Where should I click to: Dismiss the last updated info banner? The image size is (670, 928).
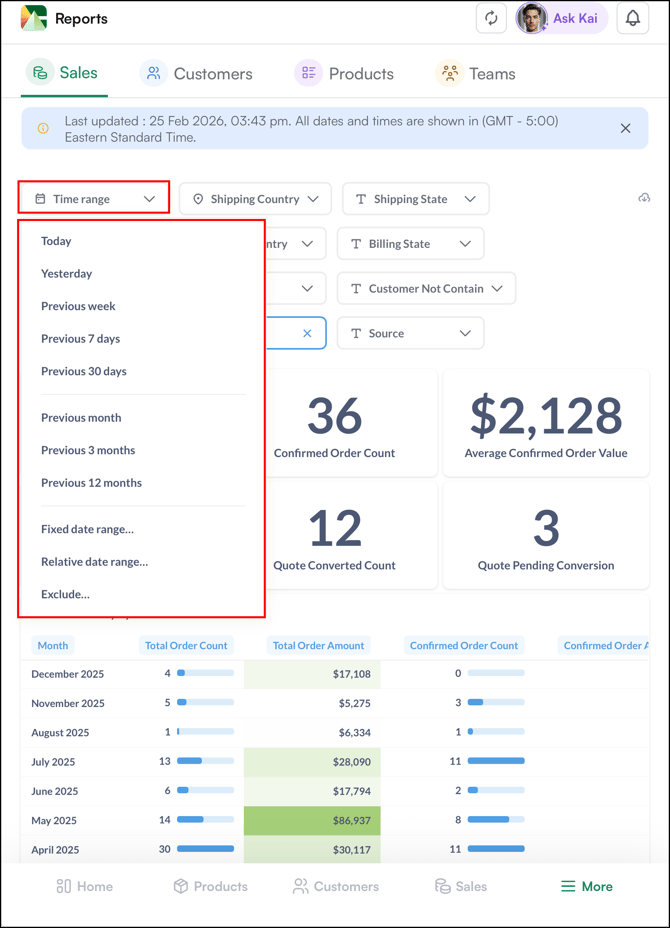tap(625, 128)
